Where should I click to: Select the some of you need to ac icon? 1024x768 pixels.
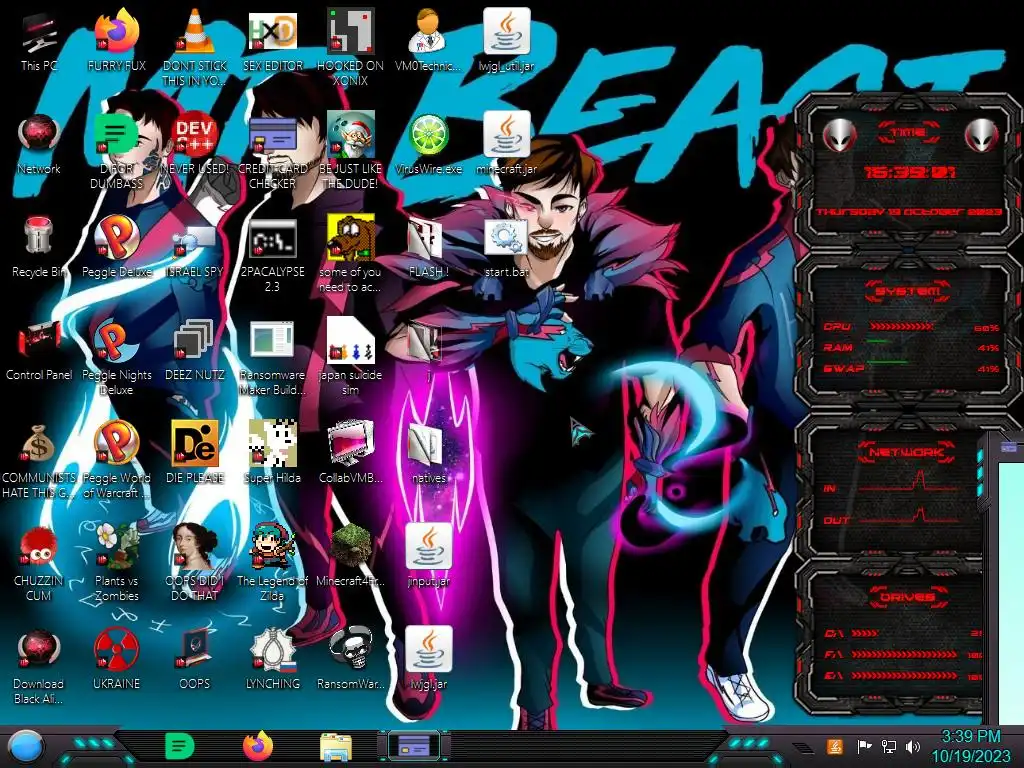(x=350, y=238)
